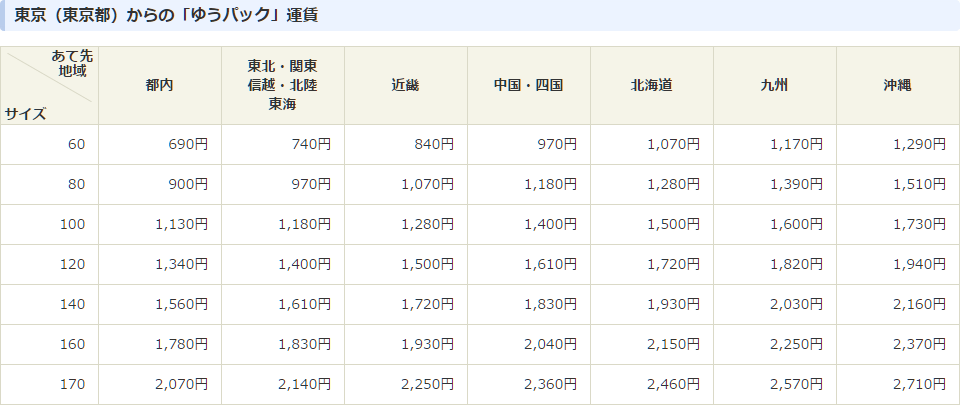Click 970円 in the 中国・四国 column

[x=557, y=144]
